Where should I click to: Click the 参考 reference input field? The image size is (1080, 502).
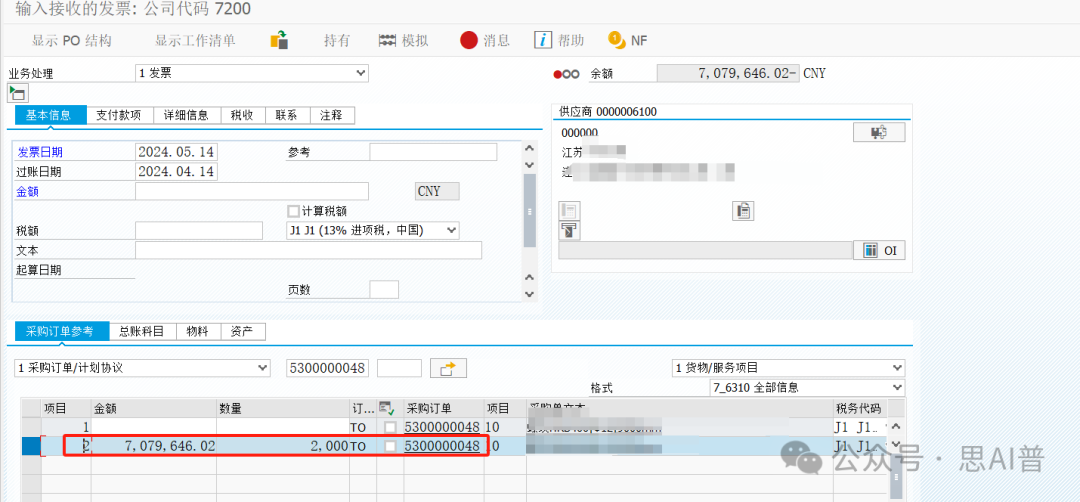433,151
